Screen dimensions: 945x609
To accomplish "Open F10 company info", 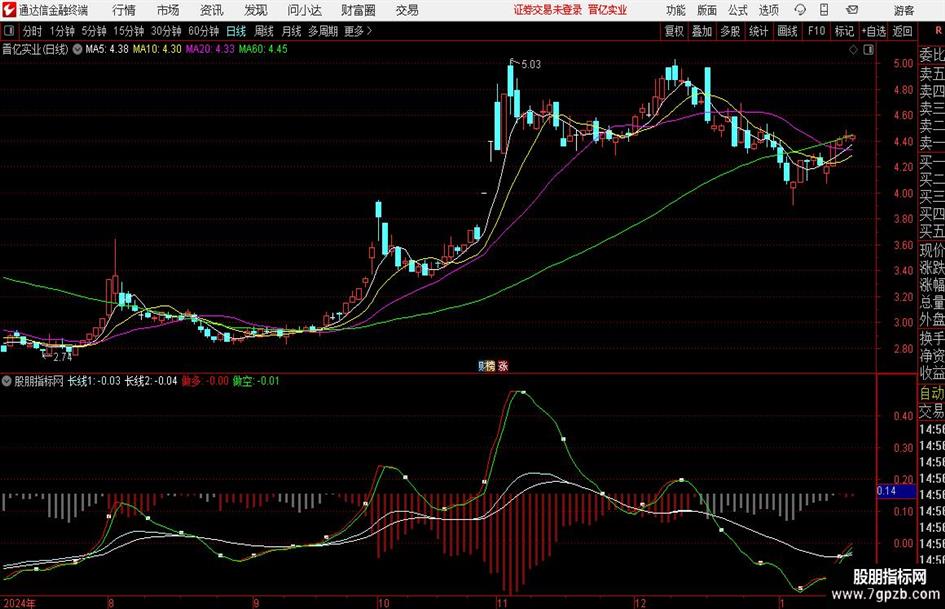I will coord(816,31).
